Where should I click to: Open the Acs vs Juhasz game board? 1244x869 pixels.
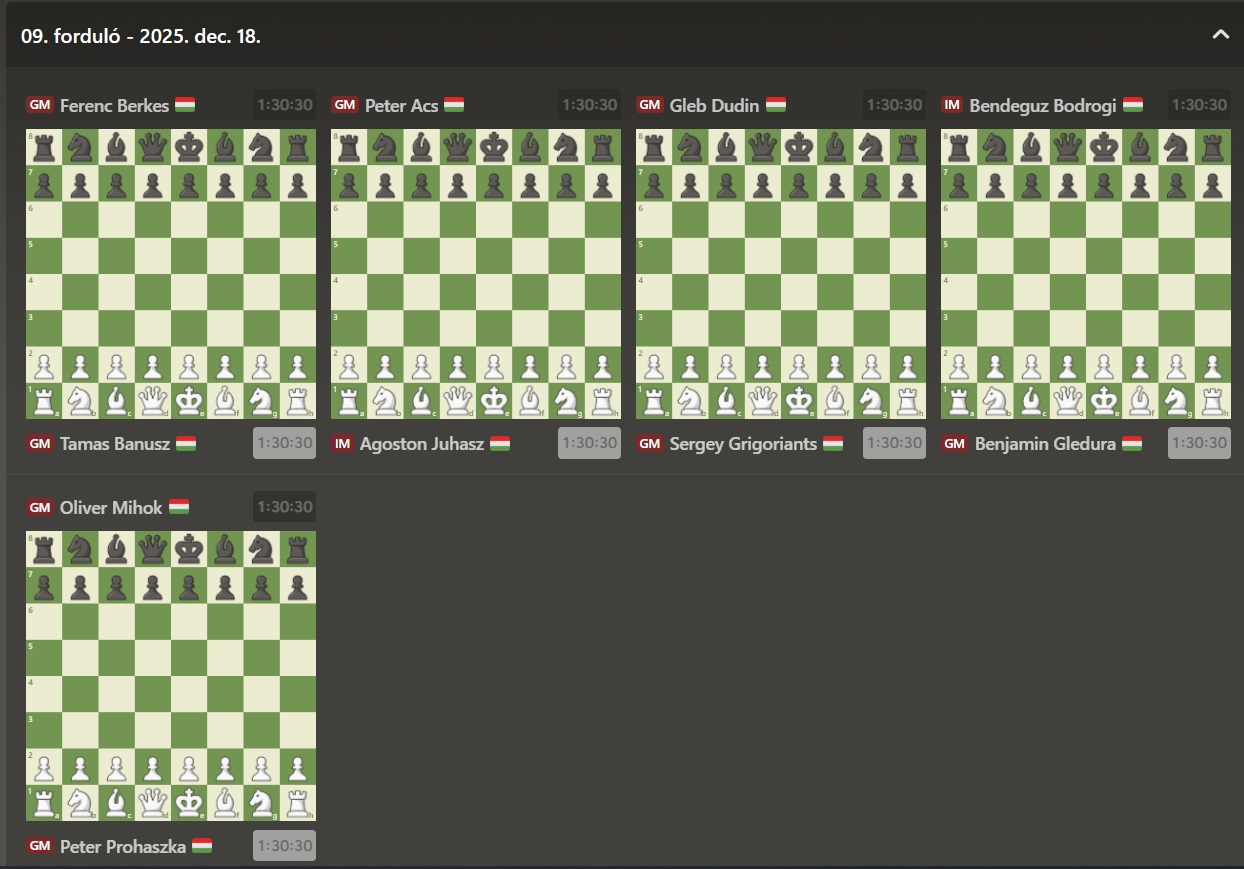[476, 274]
